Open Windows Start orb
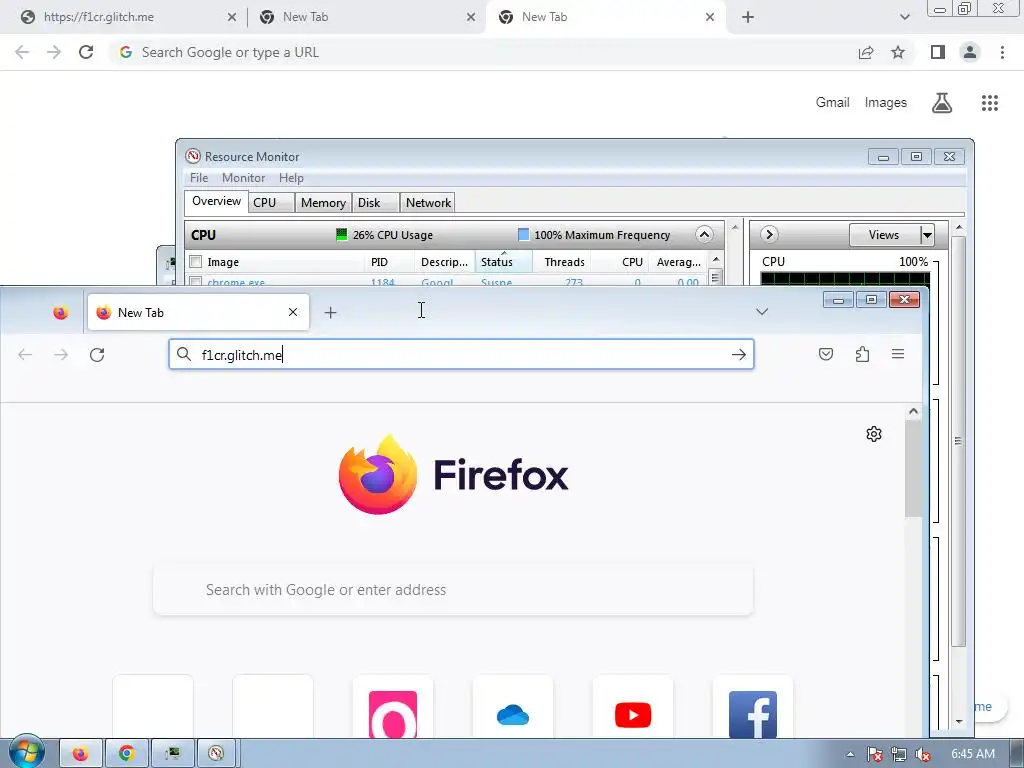This screenshot has height=768, width=1024. [x=26, y=752]
